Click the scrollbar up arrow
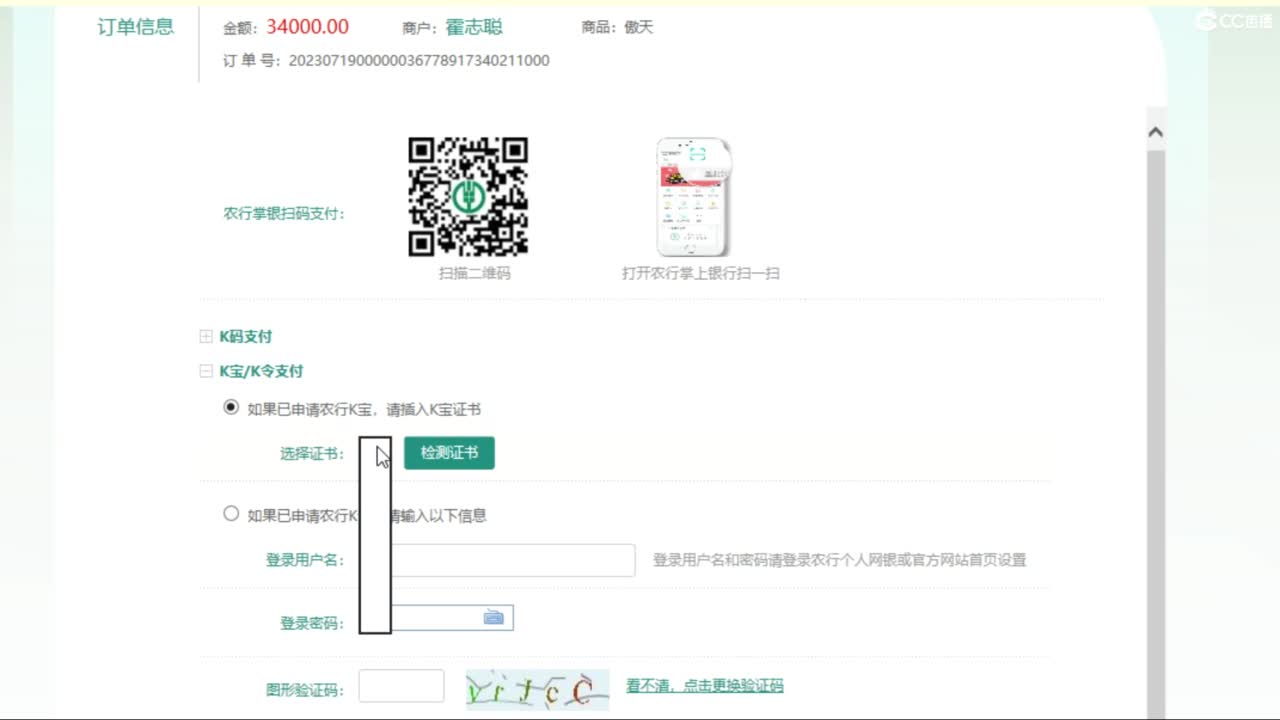 (1155, 132)
